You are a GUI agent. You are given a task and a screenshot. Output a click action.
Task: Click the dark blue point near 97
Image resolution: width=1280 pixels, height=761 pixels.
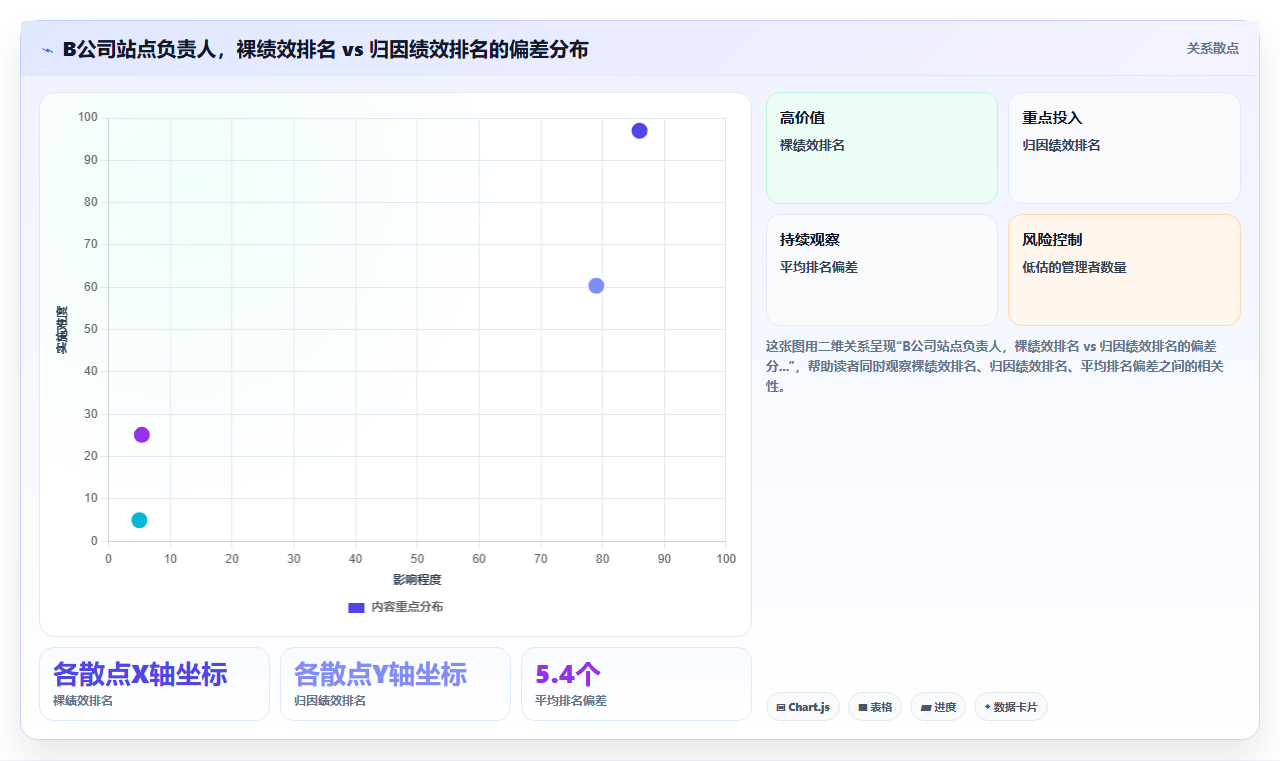pos(639,131)
